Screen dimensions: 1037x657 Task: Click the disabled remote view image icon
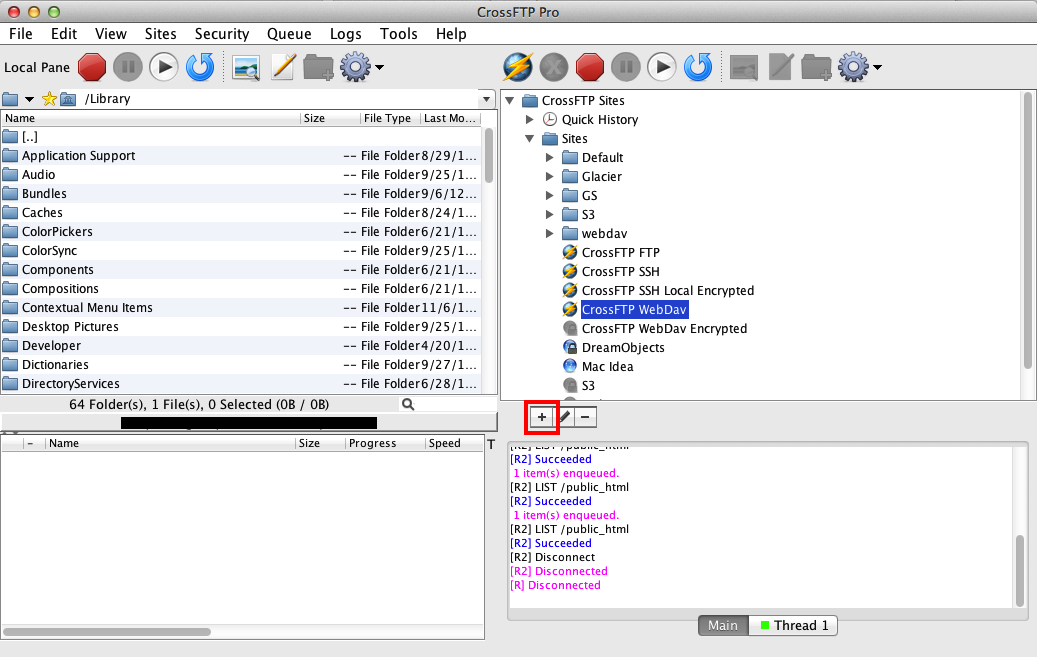(744, 67)
